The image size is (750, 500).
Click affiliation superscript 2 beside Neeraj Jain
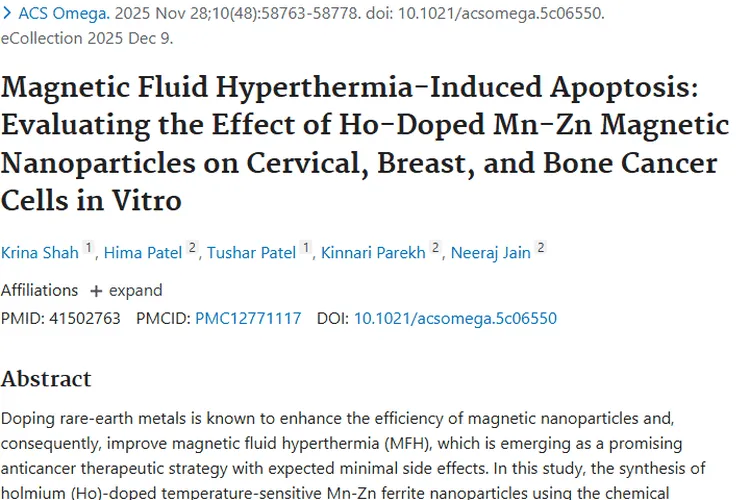tap(540, 248)
